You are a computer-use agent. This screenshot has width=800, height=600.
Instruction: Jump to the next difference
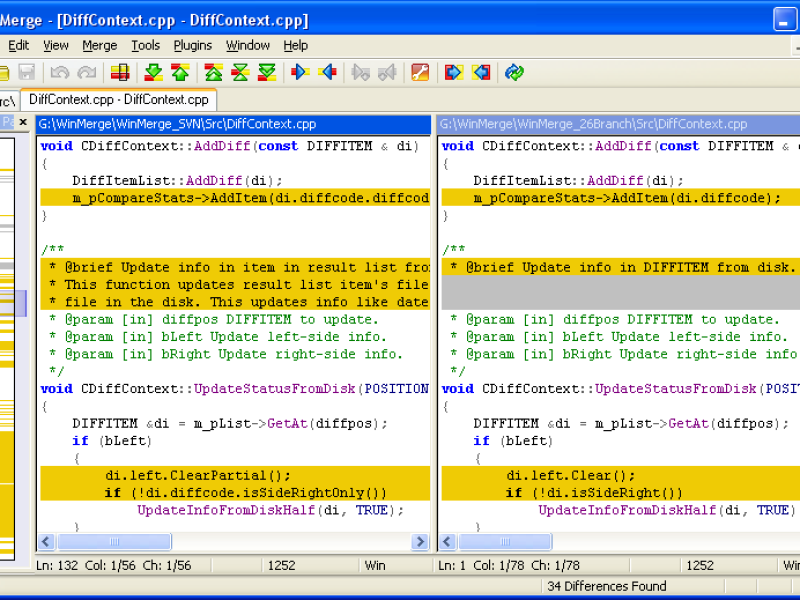[x=153, y=72]
